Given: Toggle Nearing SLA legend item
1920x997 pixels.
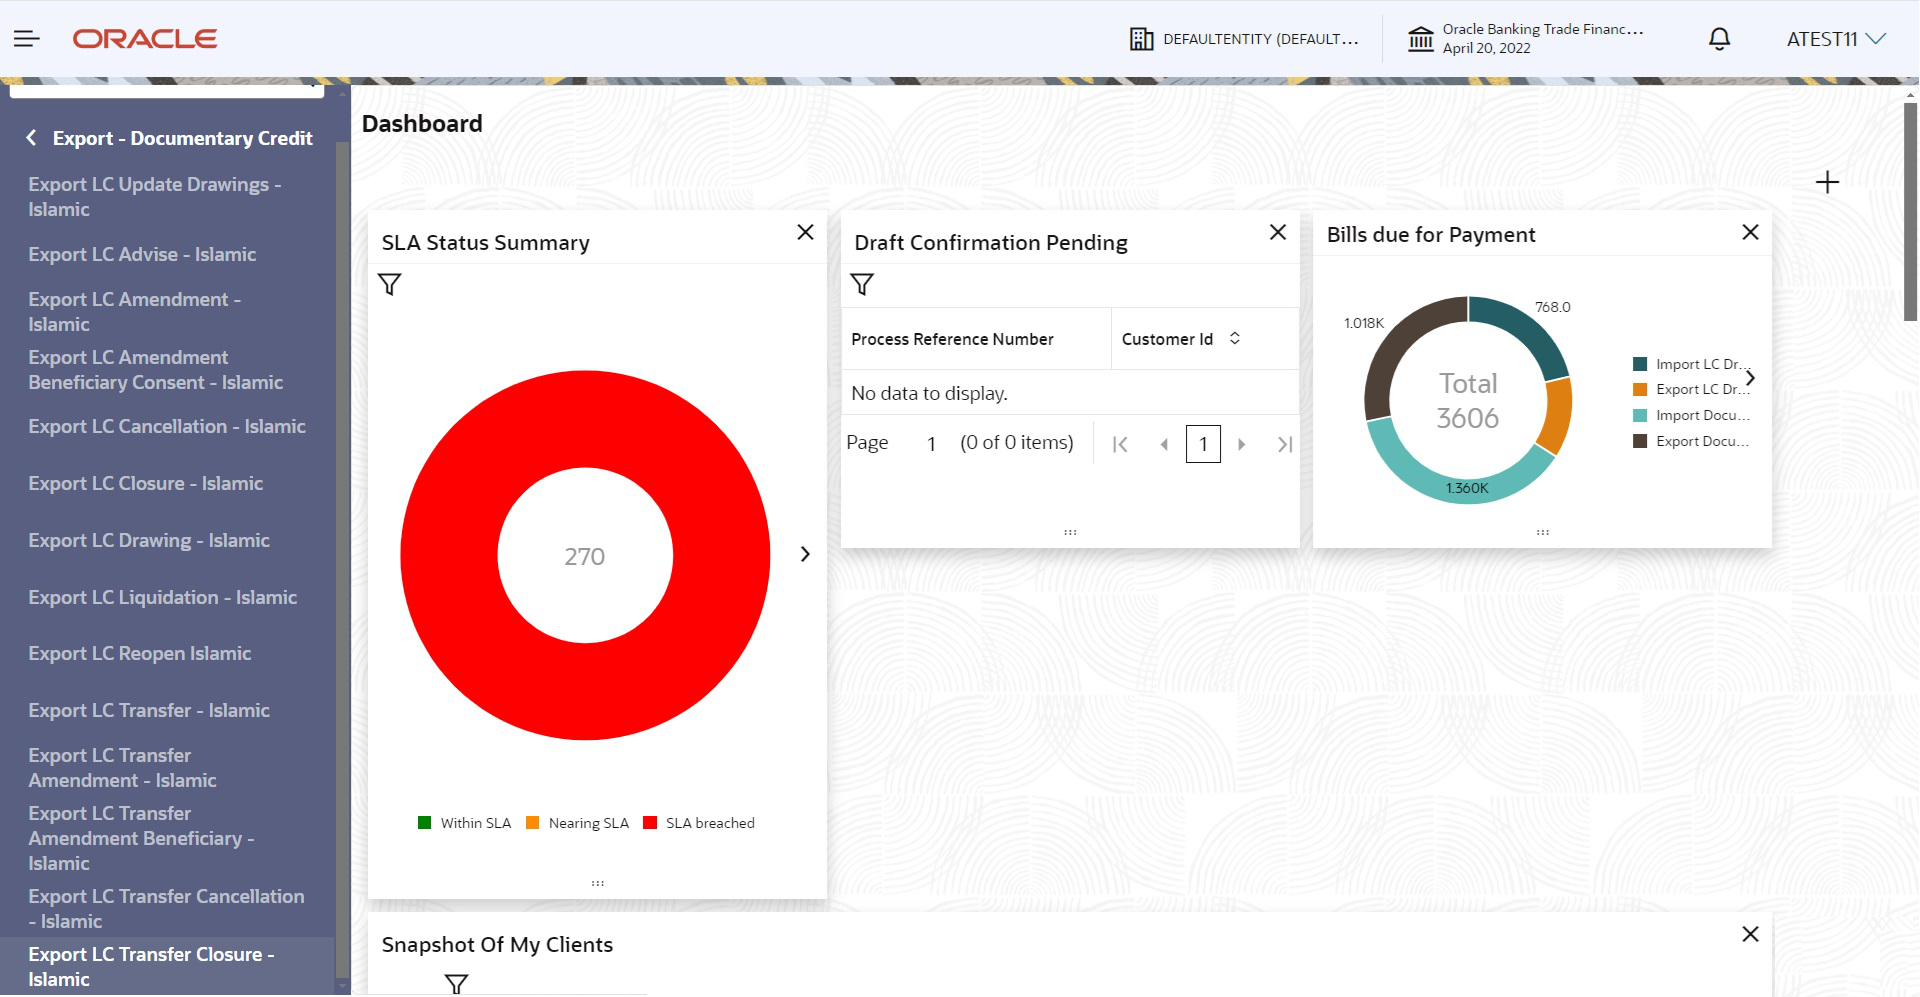Looking at the screenshot, I should click(578, 823).
